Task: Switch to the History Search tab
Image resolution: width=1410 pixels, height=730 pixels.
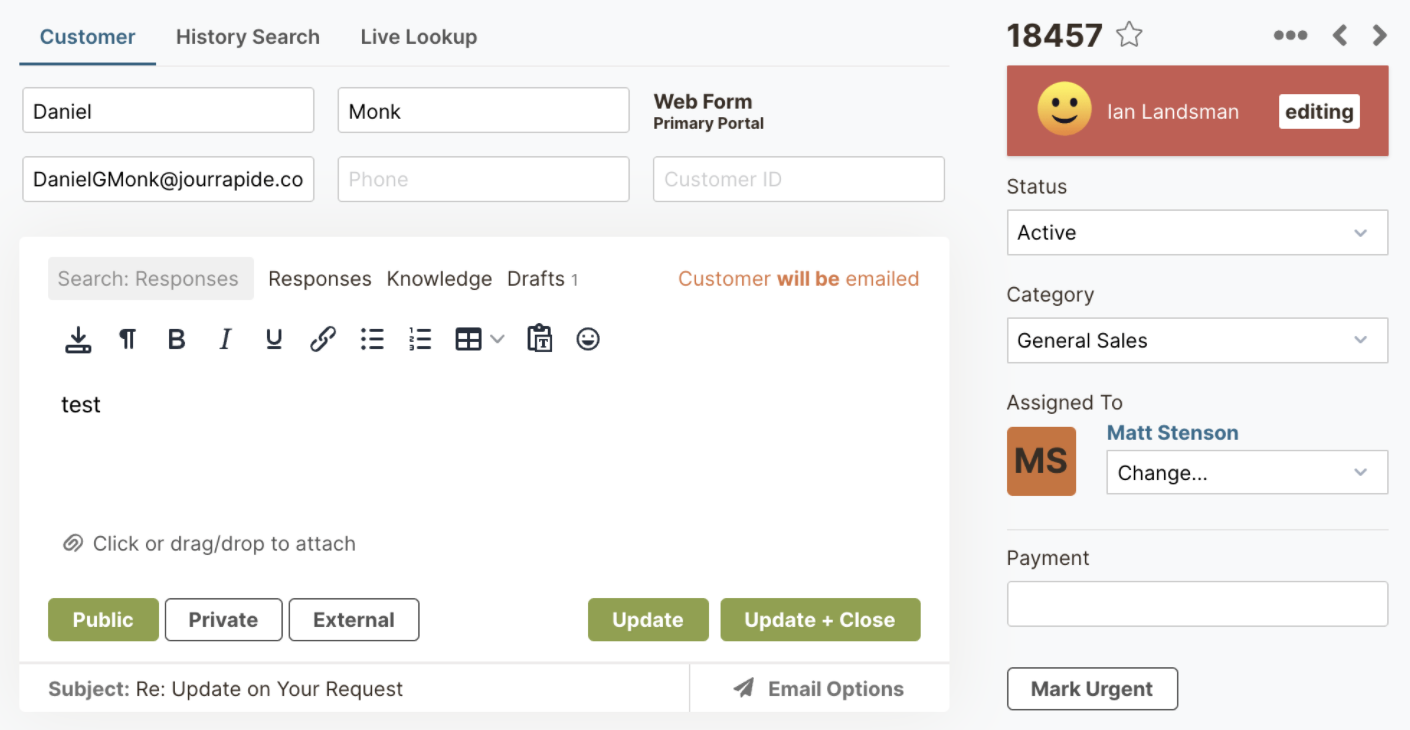Action: pos(248,37)
